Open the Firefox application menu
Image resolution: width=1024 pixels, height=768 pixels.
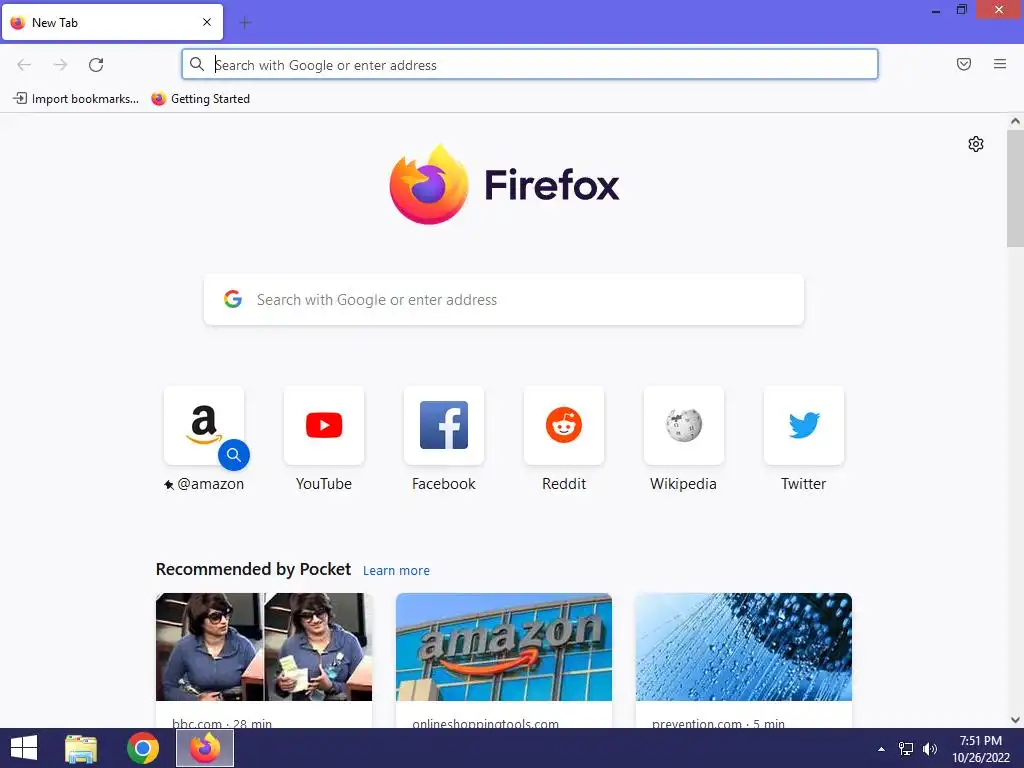[1000, 64]
